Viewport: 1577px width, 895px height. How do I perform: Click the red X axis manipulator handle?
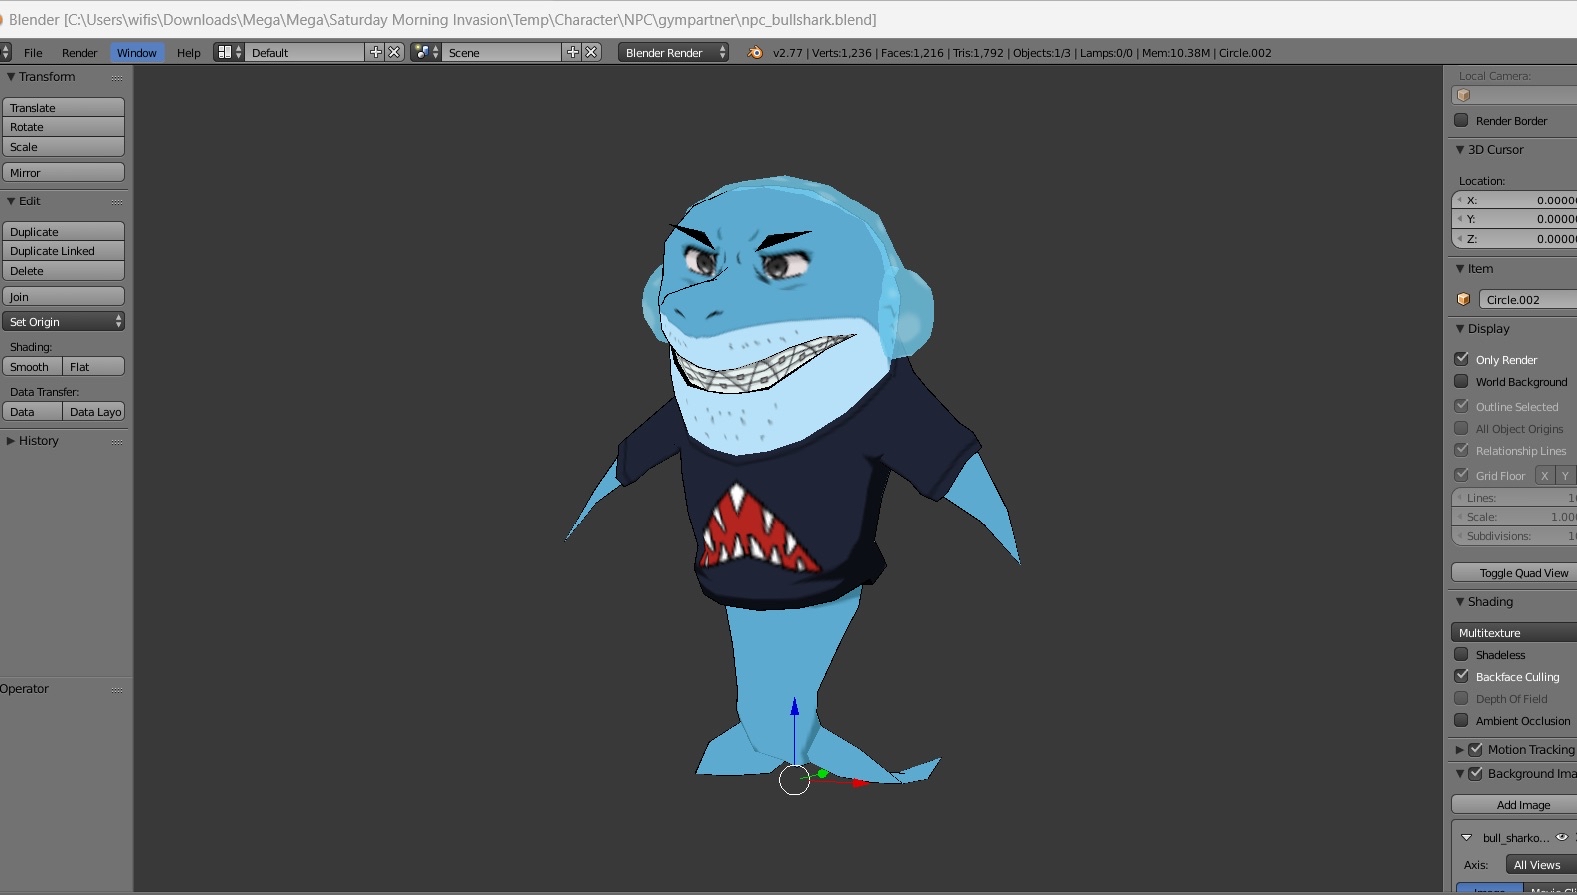coord(858,783)
